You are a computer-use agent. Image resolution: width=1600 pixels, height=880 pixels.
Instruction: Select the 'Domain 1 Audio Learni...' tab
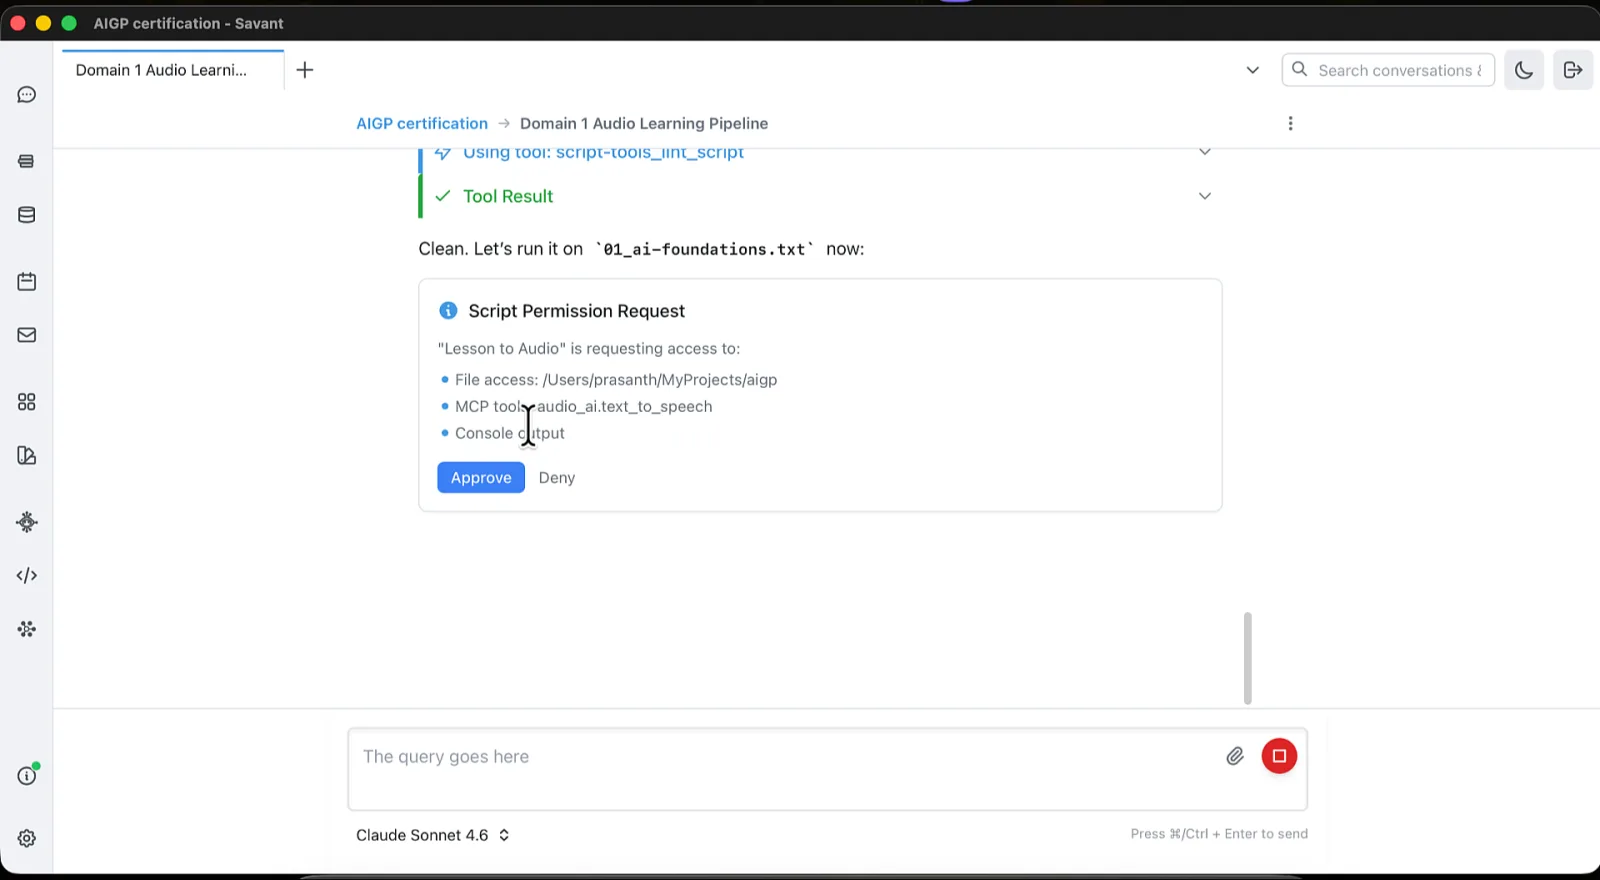173,70
